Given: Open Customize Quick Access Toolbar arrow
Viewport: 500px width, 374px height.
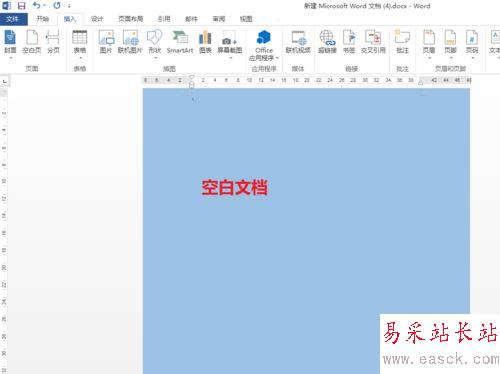Looking at the screenshot, I should [x=69, y=6].
